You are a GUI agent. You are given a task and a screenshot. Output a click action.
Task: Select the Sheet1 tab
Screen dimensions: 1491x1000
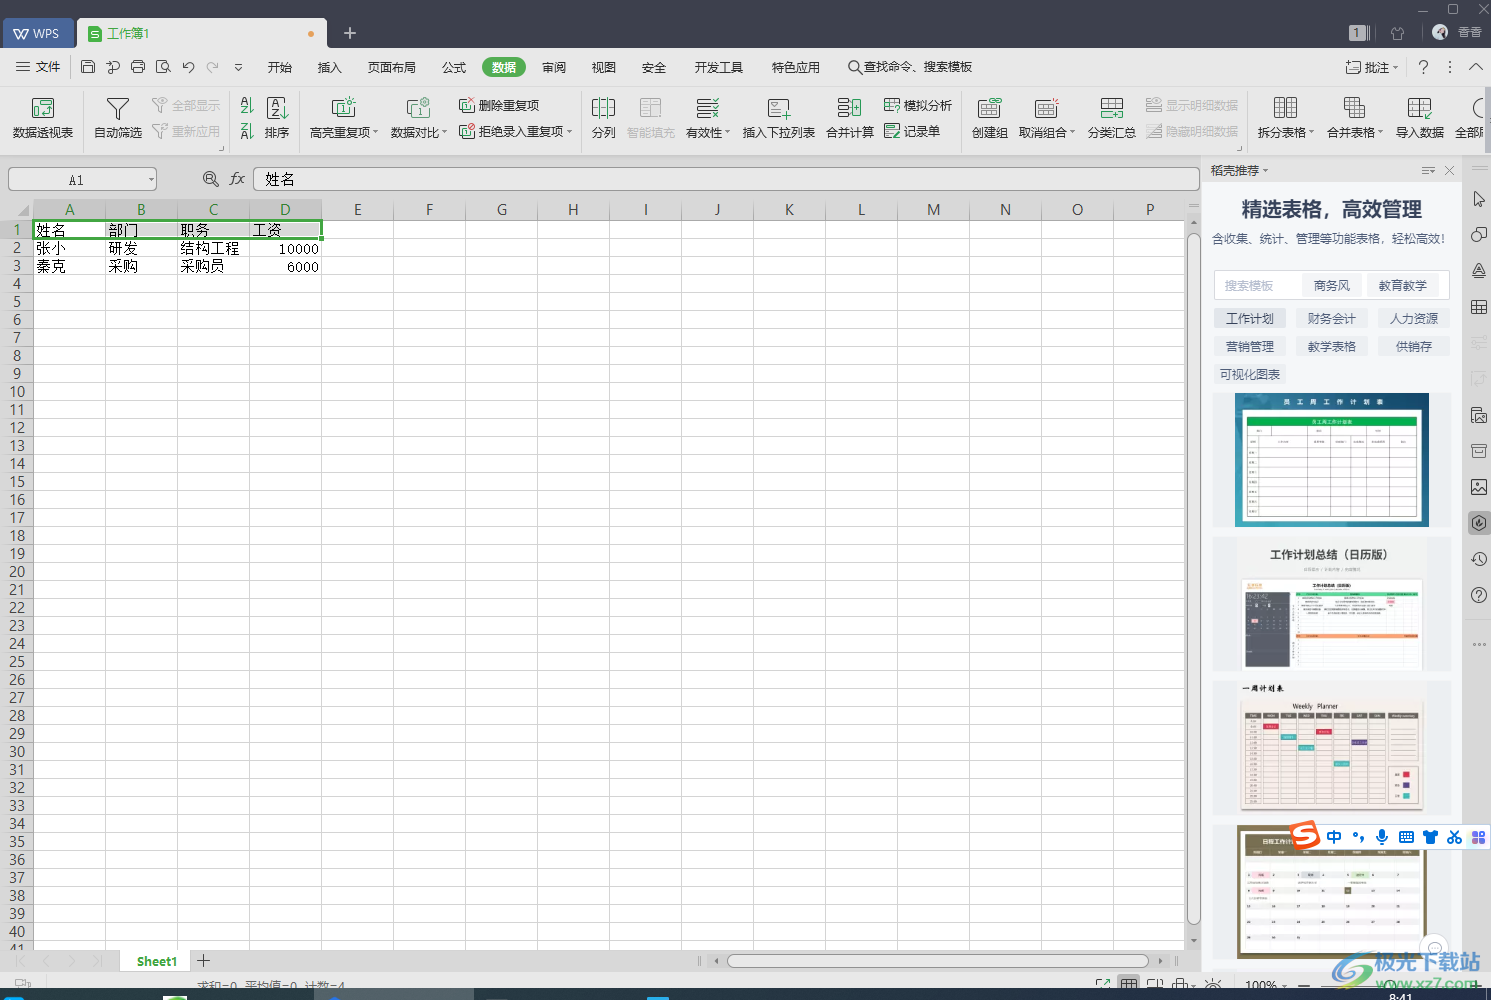tap(156, 961)
